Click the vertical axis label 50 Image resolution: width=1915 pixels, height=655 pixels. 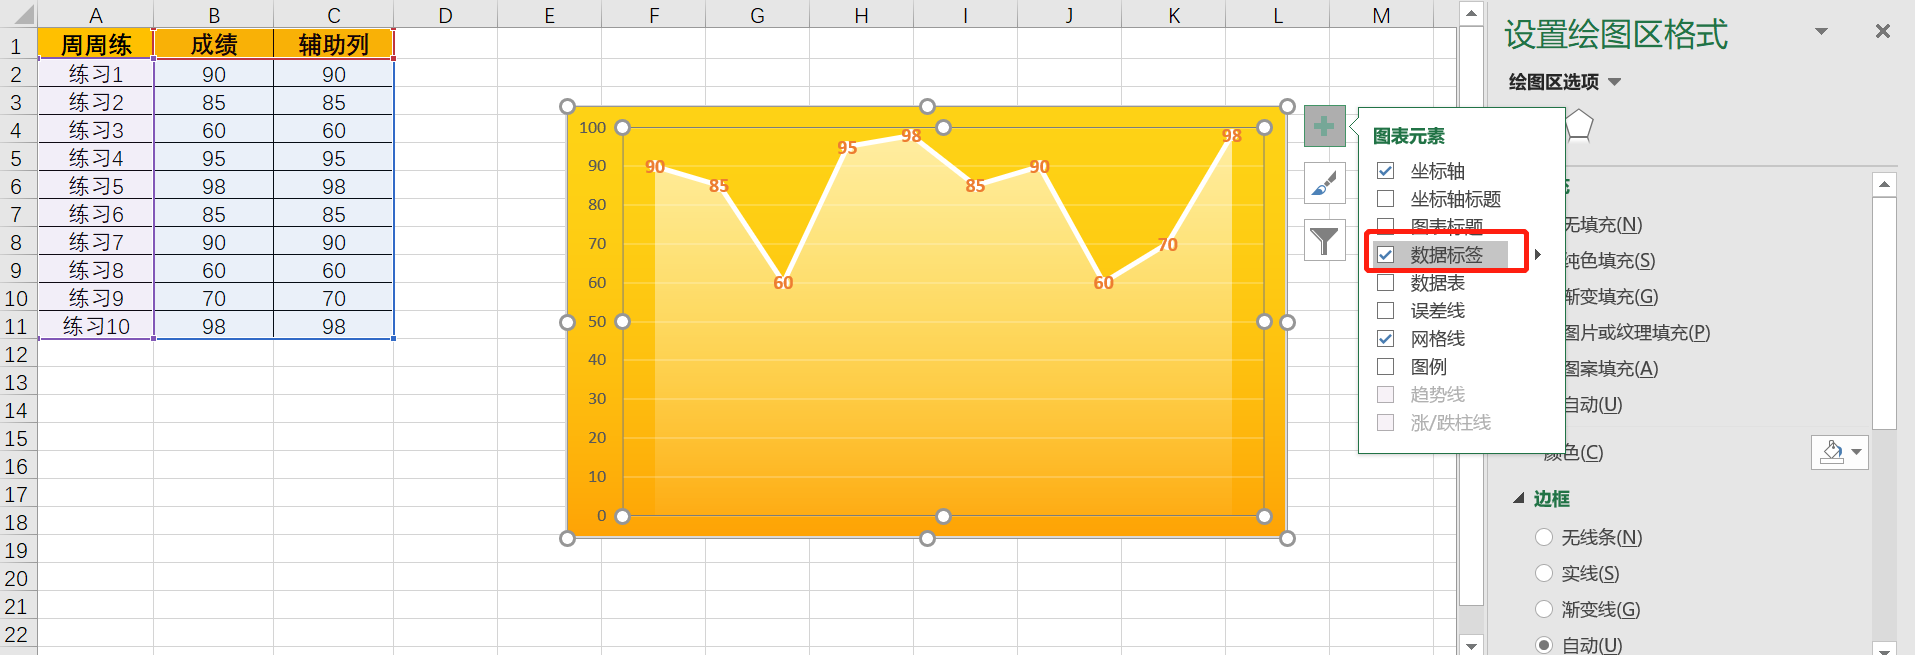[x=597, y=321]
